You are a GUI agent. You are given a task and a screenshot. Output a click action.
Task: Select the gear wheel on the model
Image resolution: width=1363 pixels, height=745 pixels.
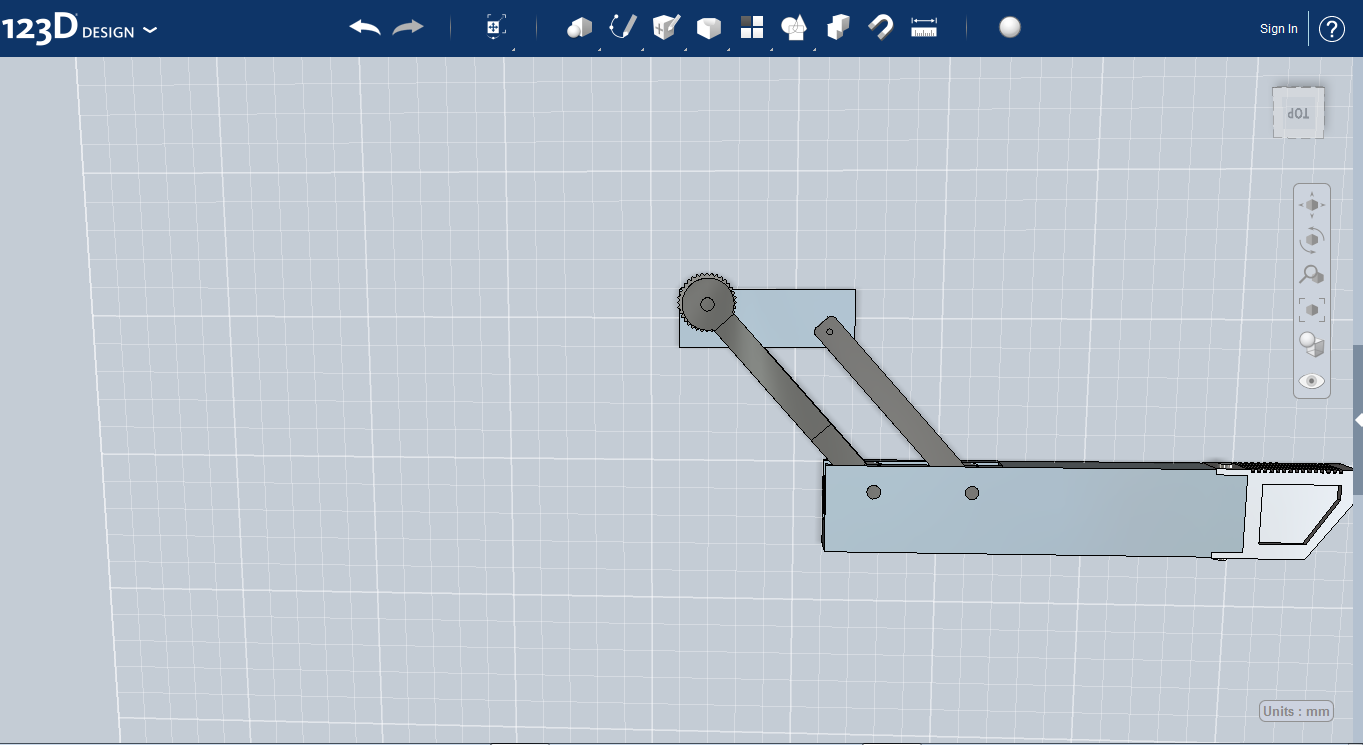point(707,303)
